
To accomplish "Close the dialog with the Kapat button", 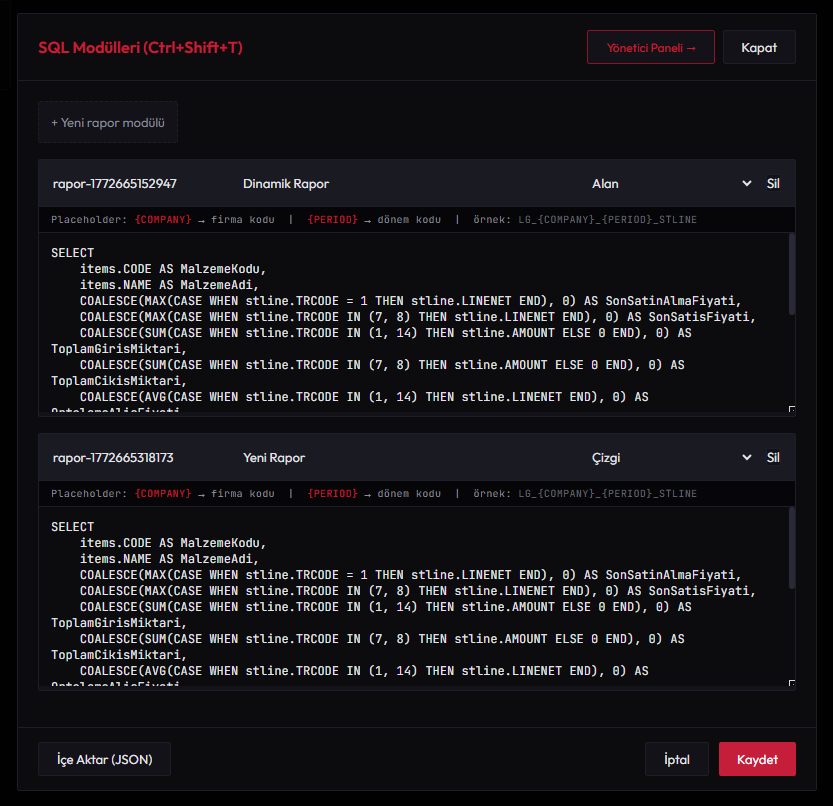I will (x=759, y=46).
